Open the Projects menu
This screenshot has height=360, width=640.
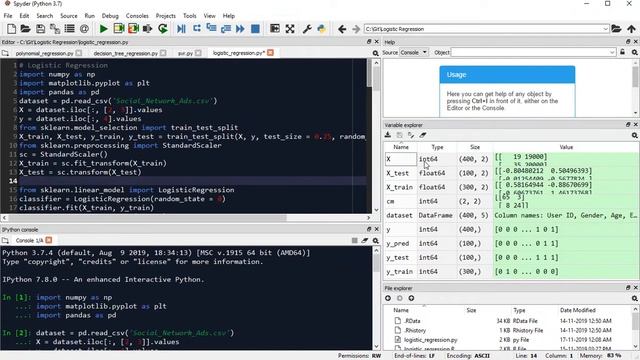[165, 16]
